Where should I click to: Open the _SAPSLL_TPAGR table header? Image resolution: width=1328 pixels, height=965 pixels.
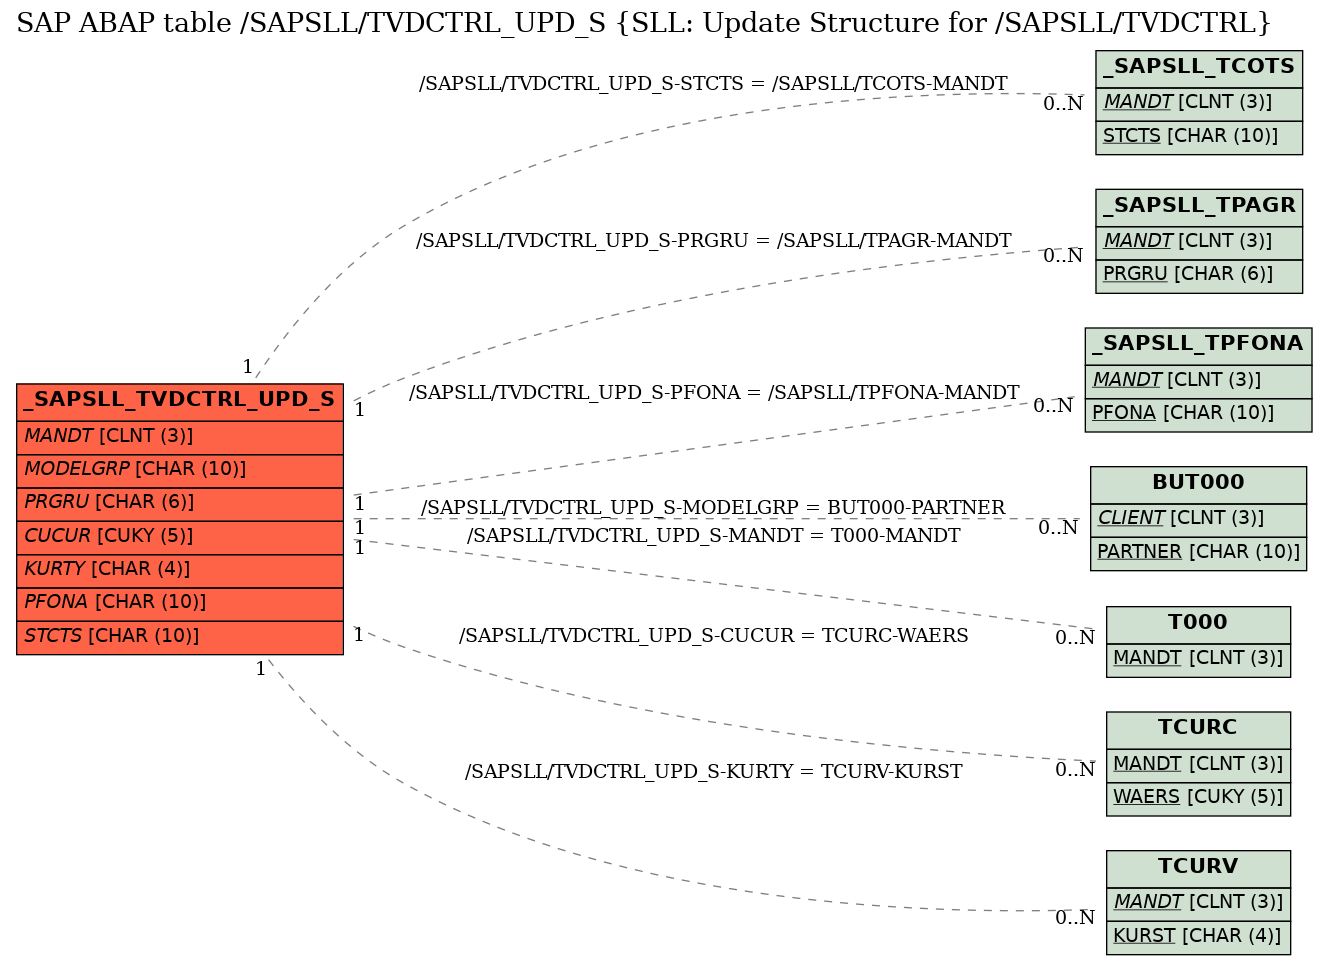(1199, 206)
